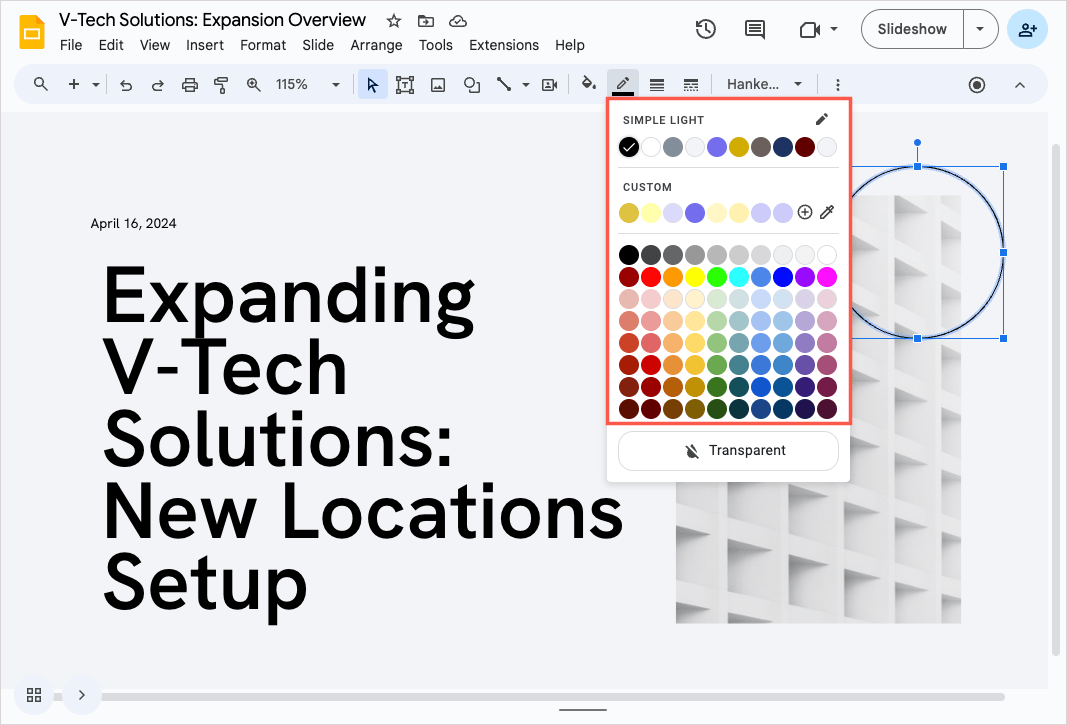Screen dimensions: 1067x725
Task: Edit the Simple Light theme colors pencil
Action: [822, 120]
